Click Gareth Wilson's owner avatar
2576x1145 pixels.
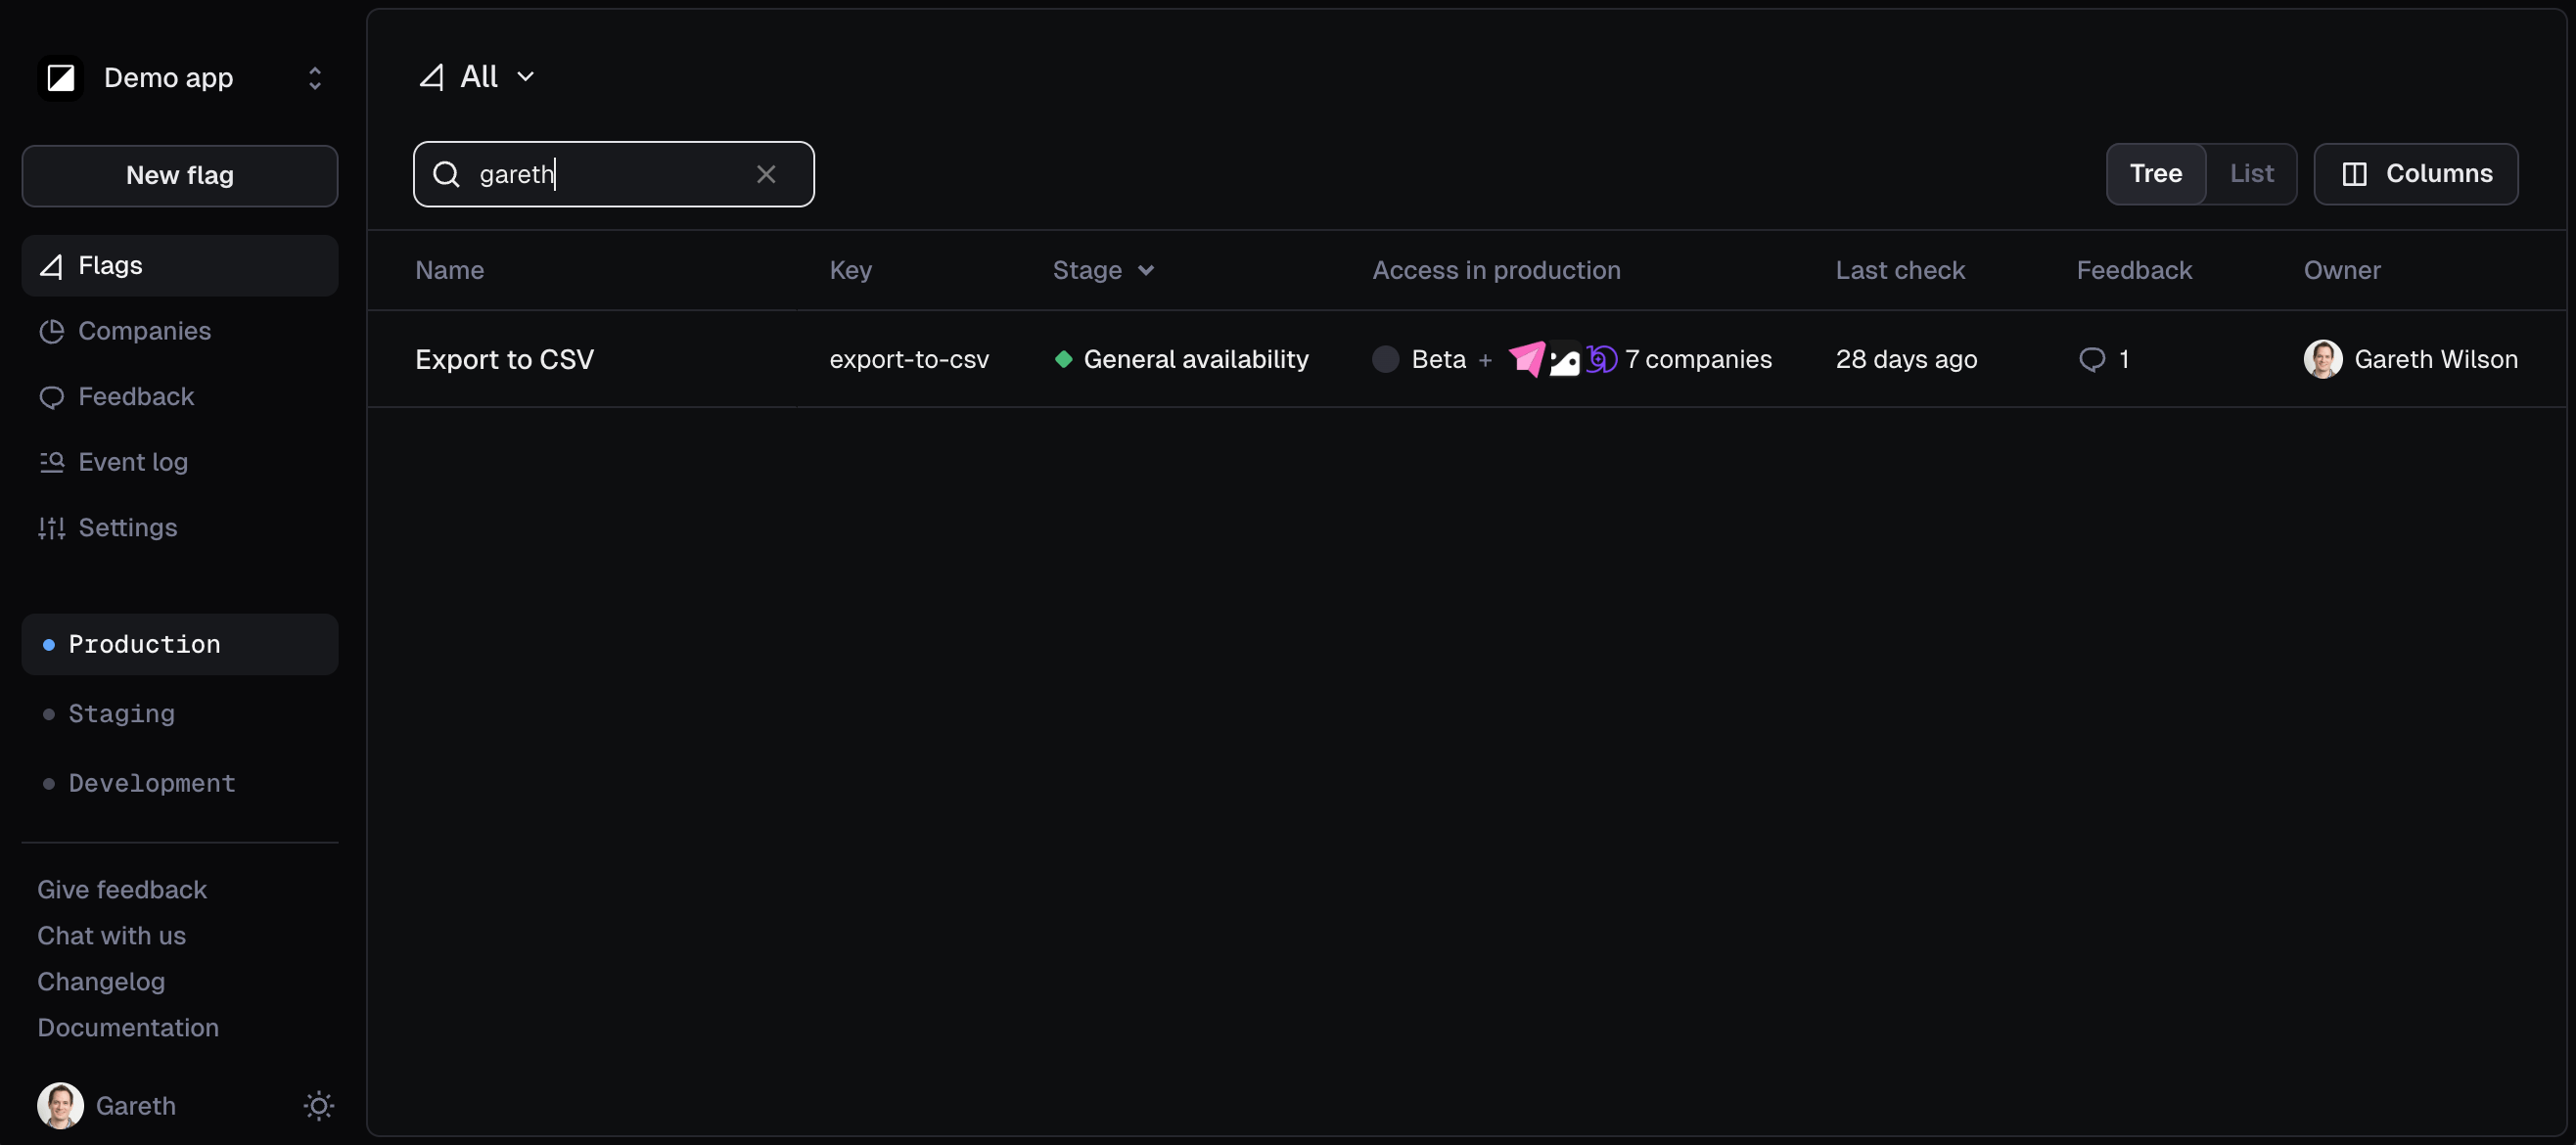point(2323,359)
